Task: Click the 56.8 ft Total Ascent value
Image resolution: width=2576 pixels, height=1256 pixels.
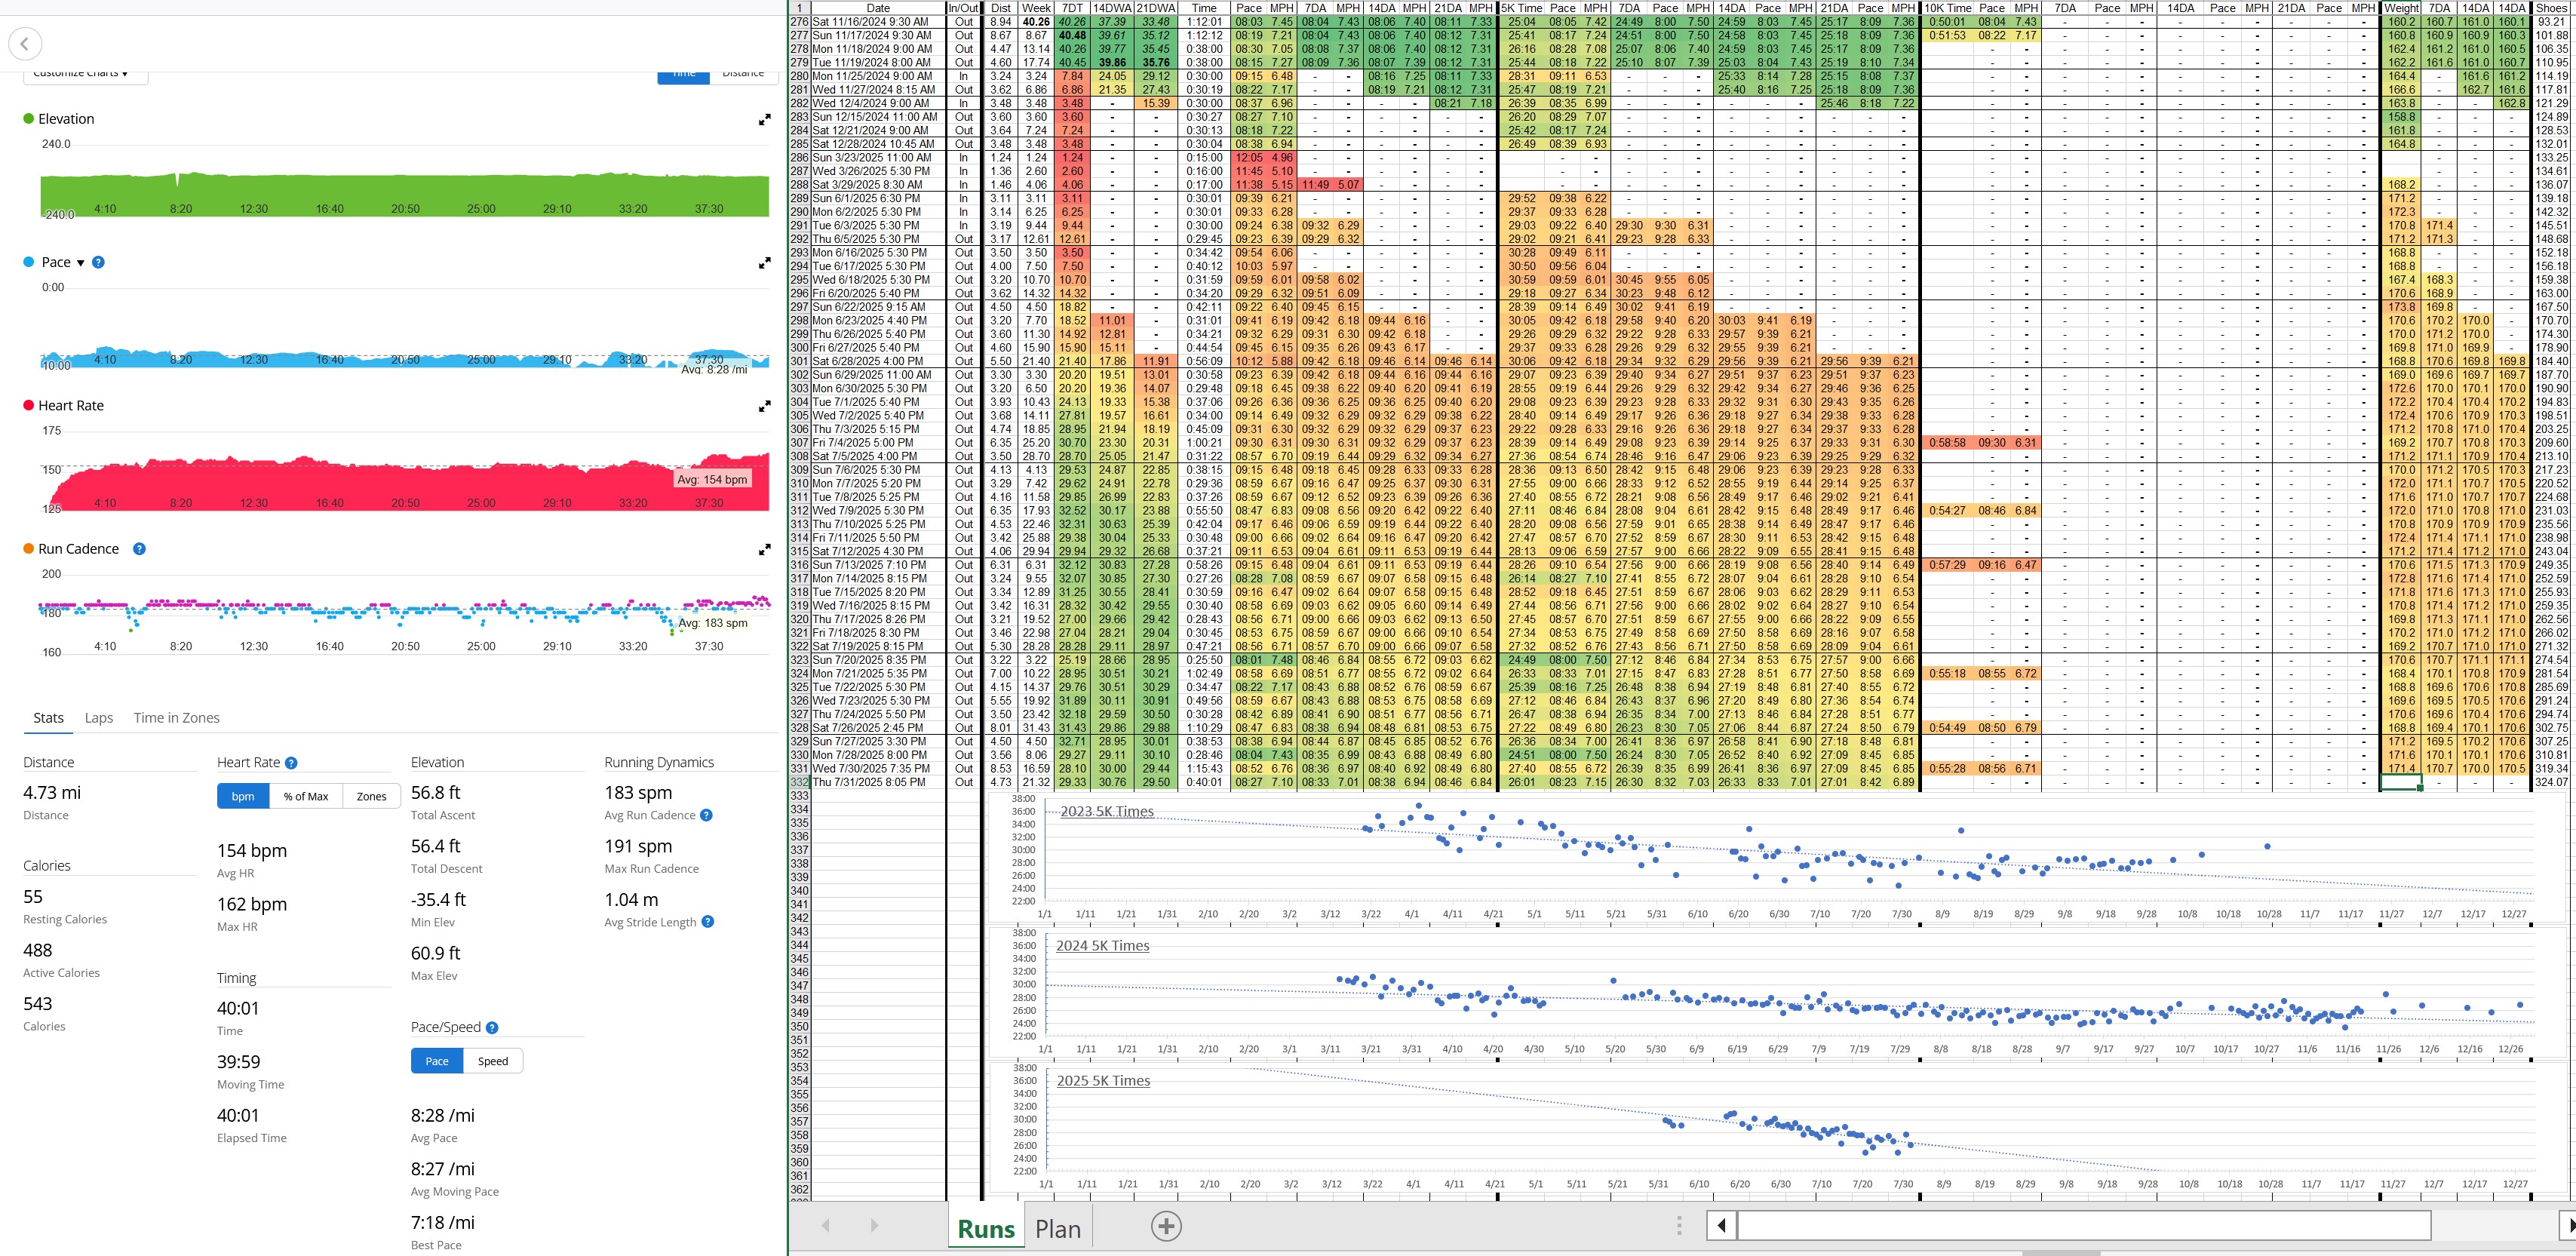Action: pos(436,793)
